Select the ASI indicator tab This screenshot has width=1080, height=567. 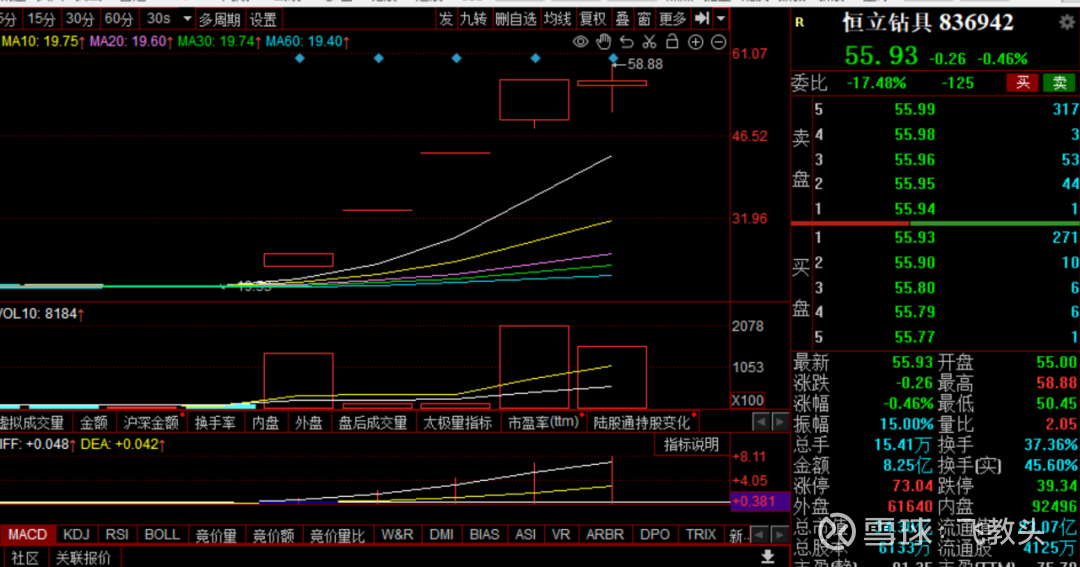[526, 535]
